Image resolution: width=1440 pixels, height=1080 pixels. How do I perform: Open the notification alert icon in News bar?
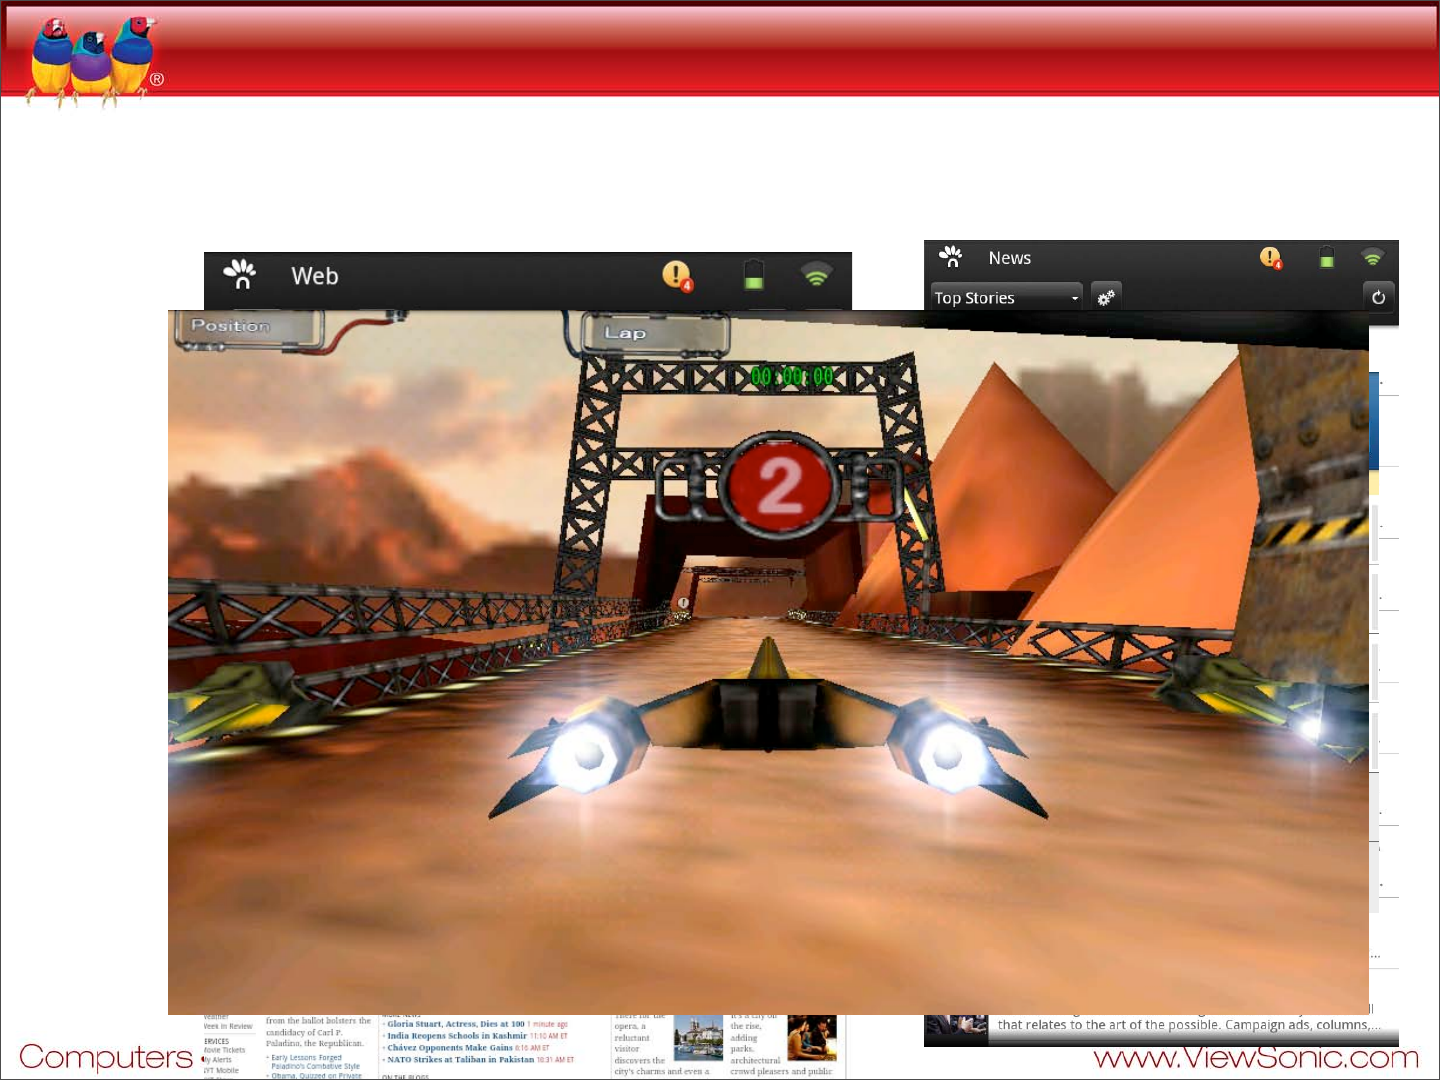[x=1271, y=258]
